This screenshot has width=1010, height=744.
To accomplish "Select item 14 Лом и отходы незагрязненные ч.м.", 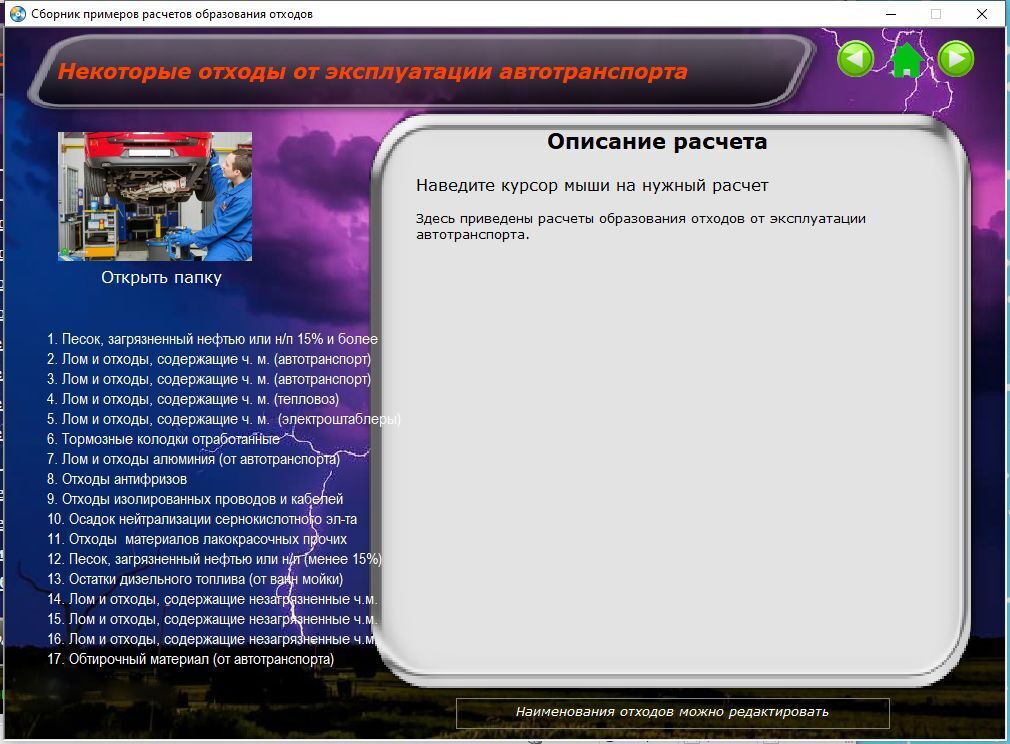I will pyautogui.click(x=212, y=598).
